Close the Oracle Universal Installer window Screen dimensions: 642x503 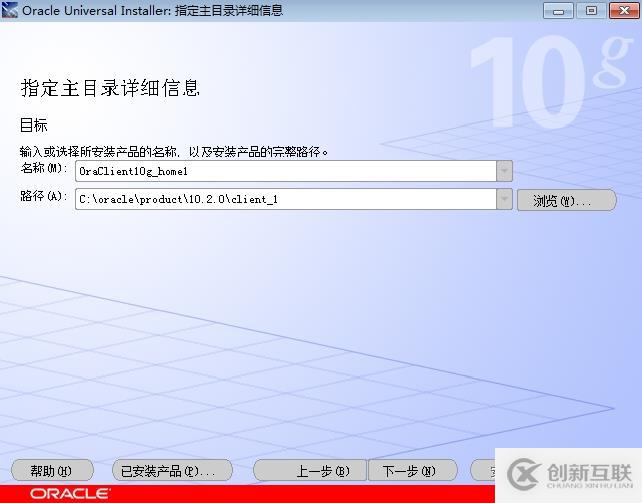(624, 11)
